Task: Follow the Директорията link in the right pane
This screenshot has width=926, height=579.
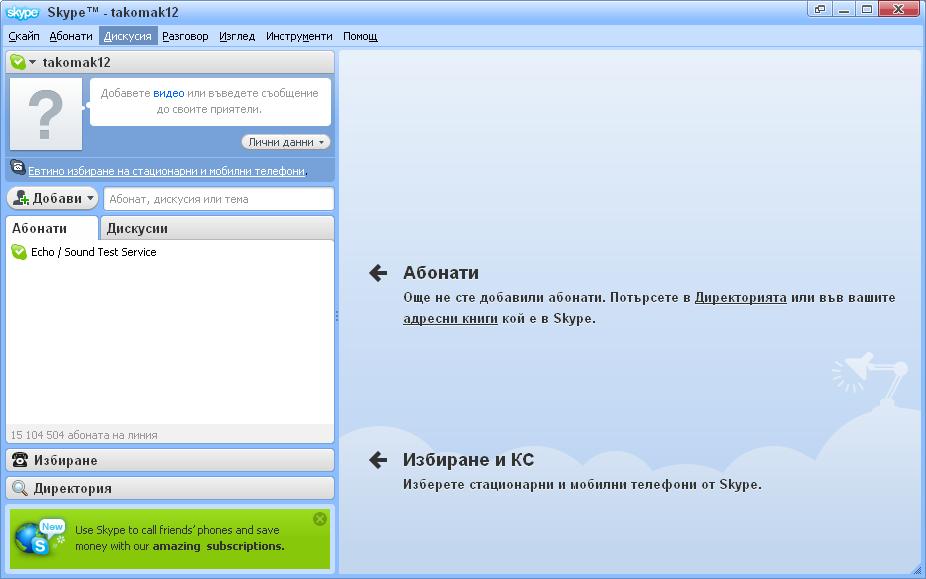Action: point(741,297)
